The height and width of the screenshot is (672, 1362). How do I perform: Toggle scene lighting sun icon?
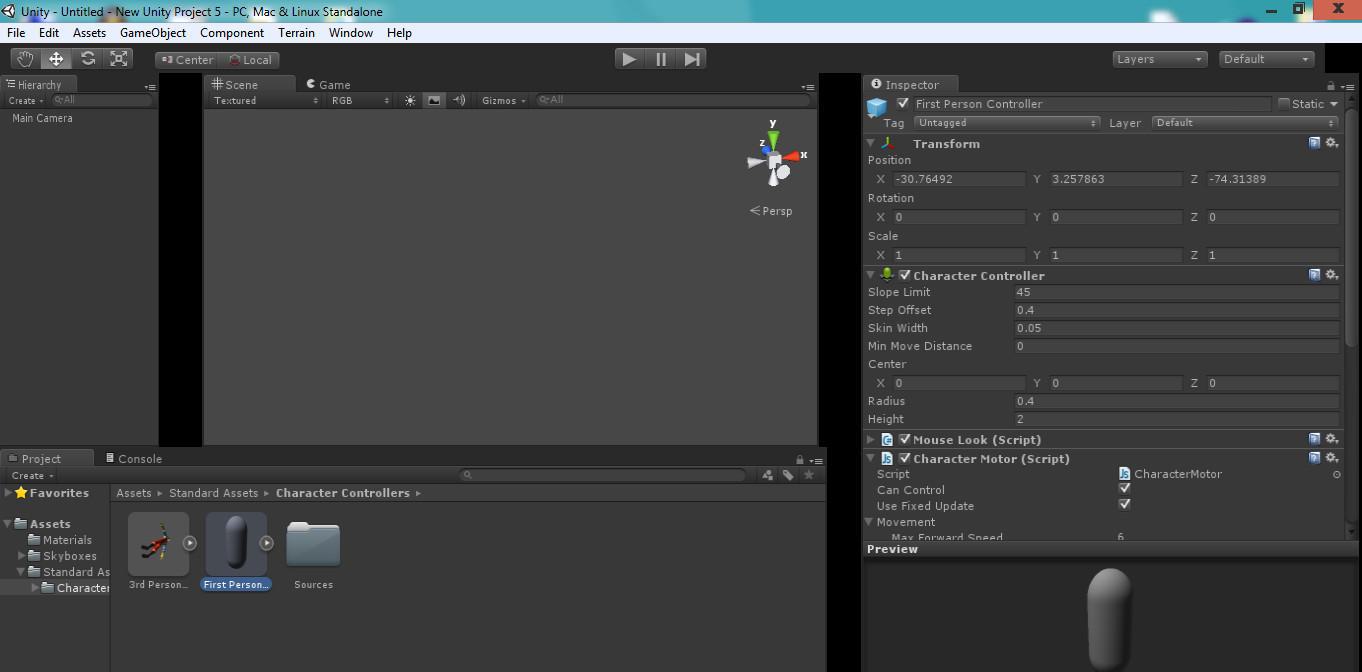click(410, 100)
